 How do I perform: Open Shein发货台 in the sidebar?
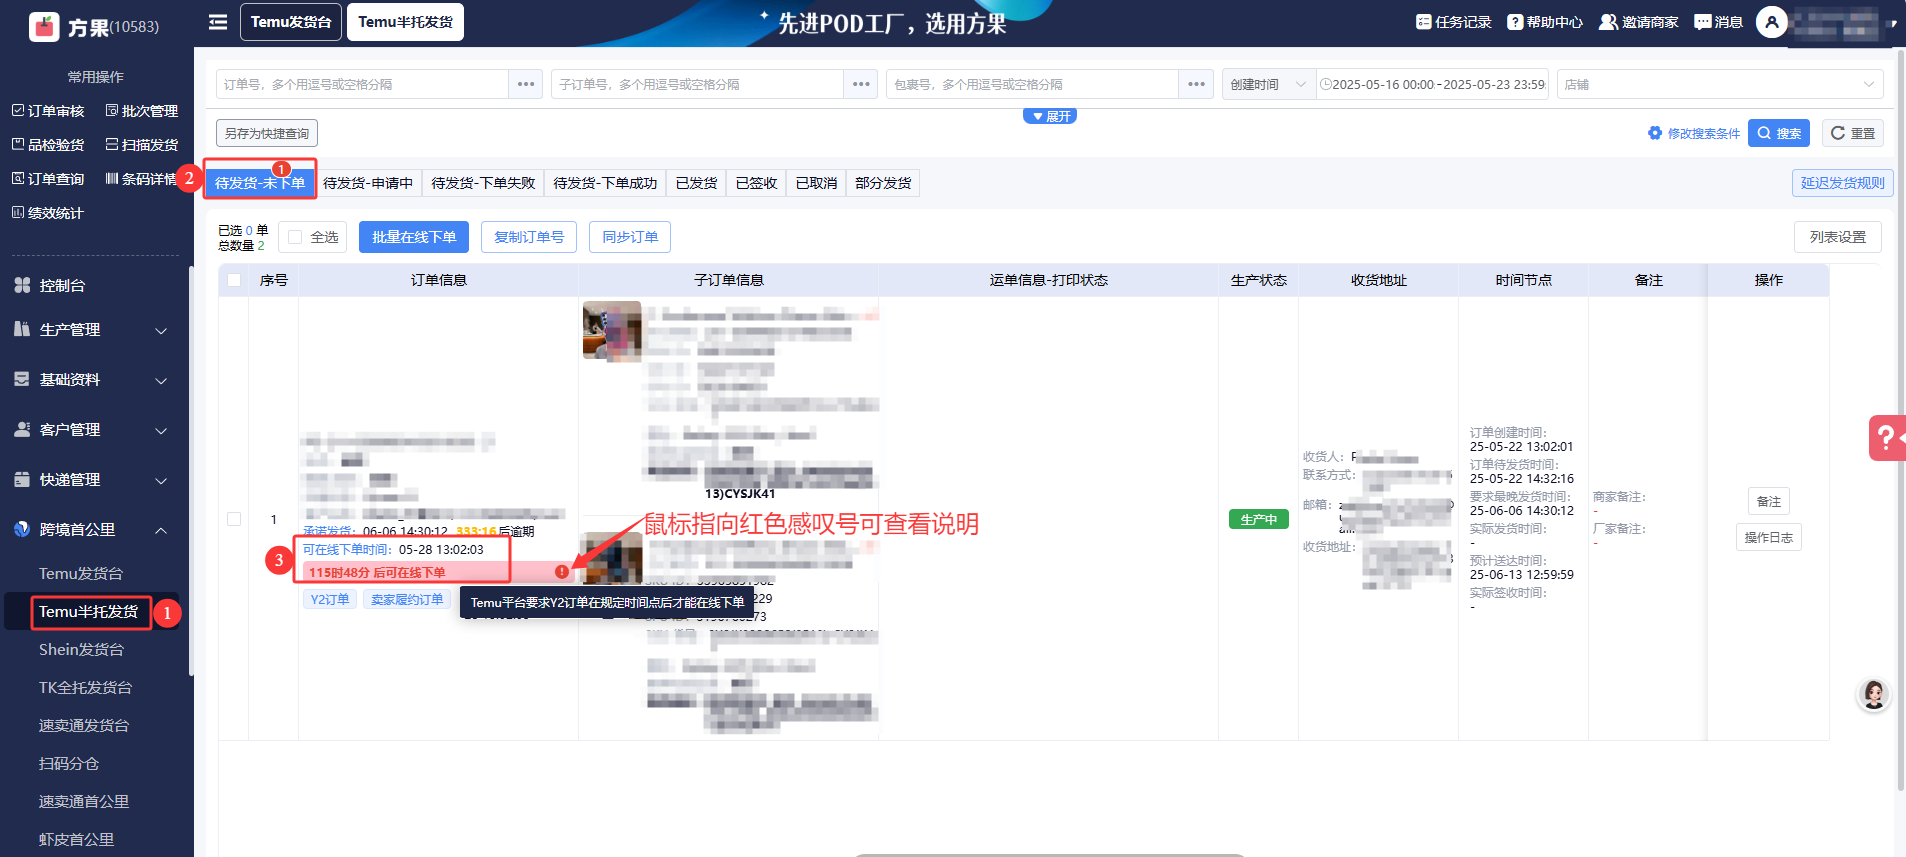[81, 650]
